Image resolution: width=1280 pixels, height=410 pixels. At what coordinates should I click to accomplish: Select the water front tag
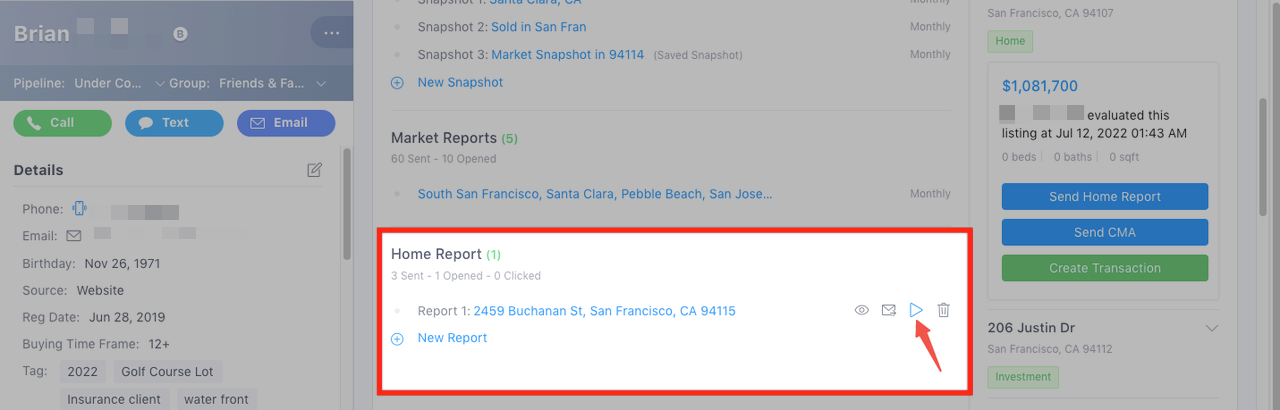[x=216, y=399]
